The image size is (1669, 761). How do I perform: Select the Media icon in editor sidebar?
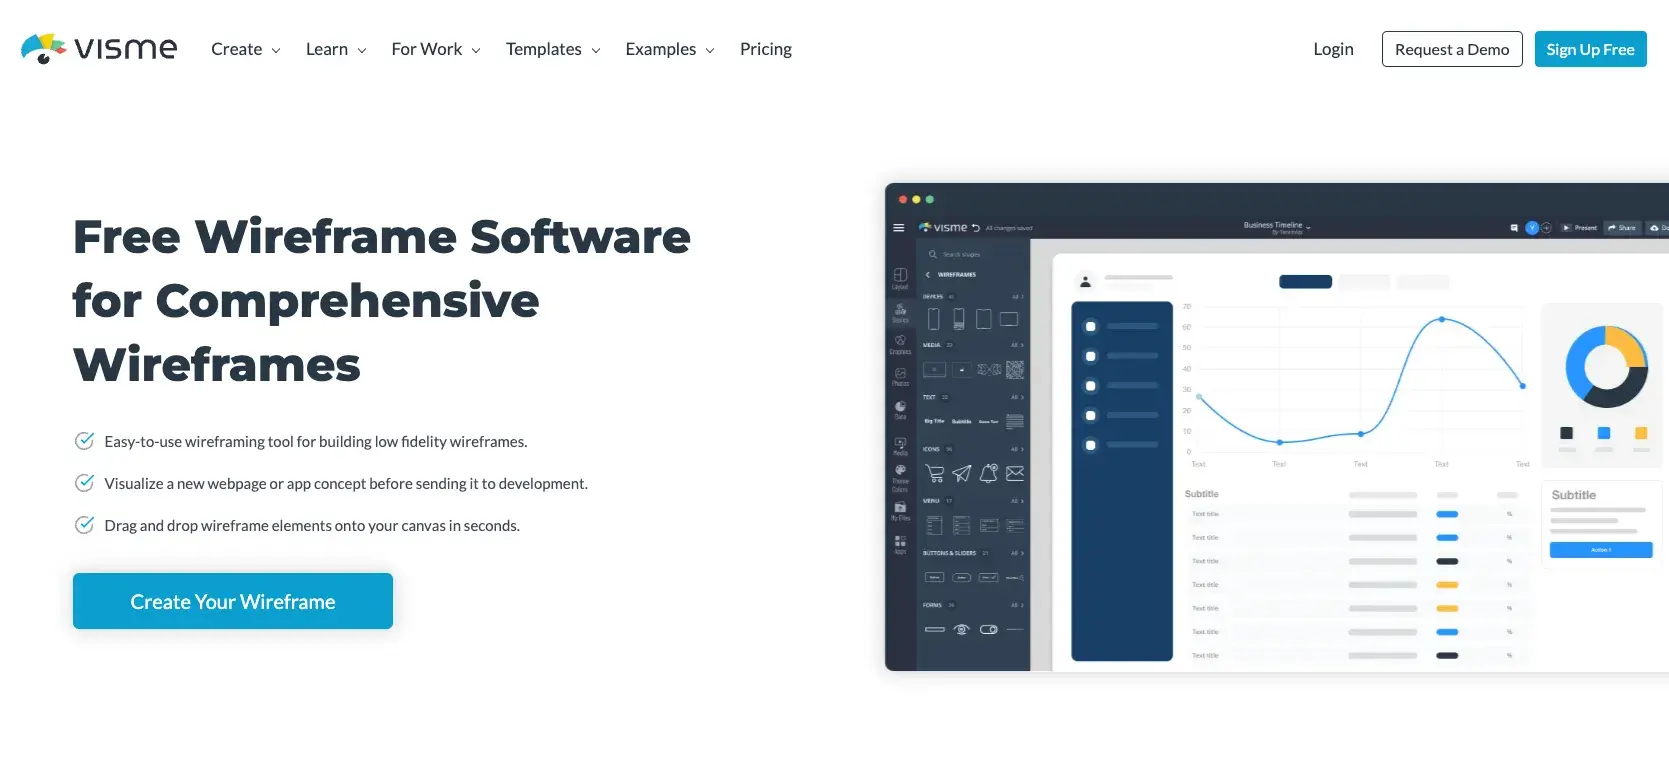click(900, 445)
